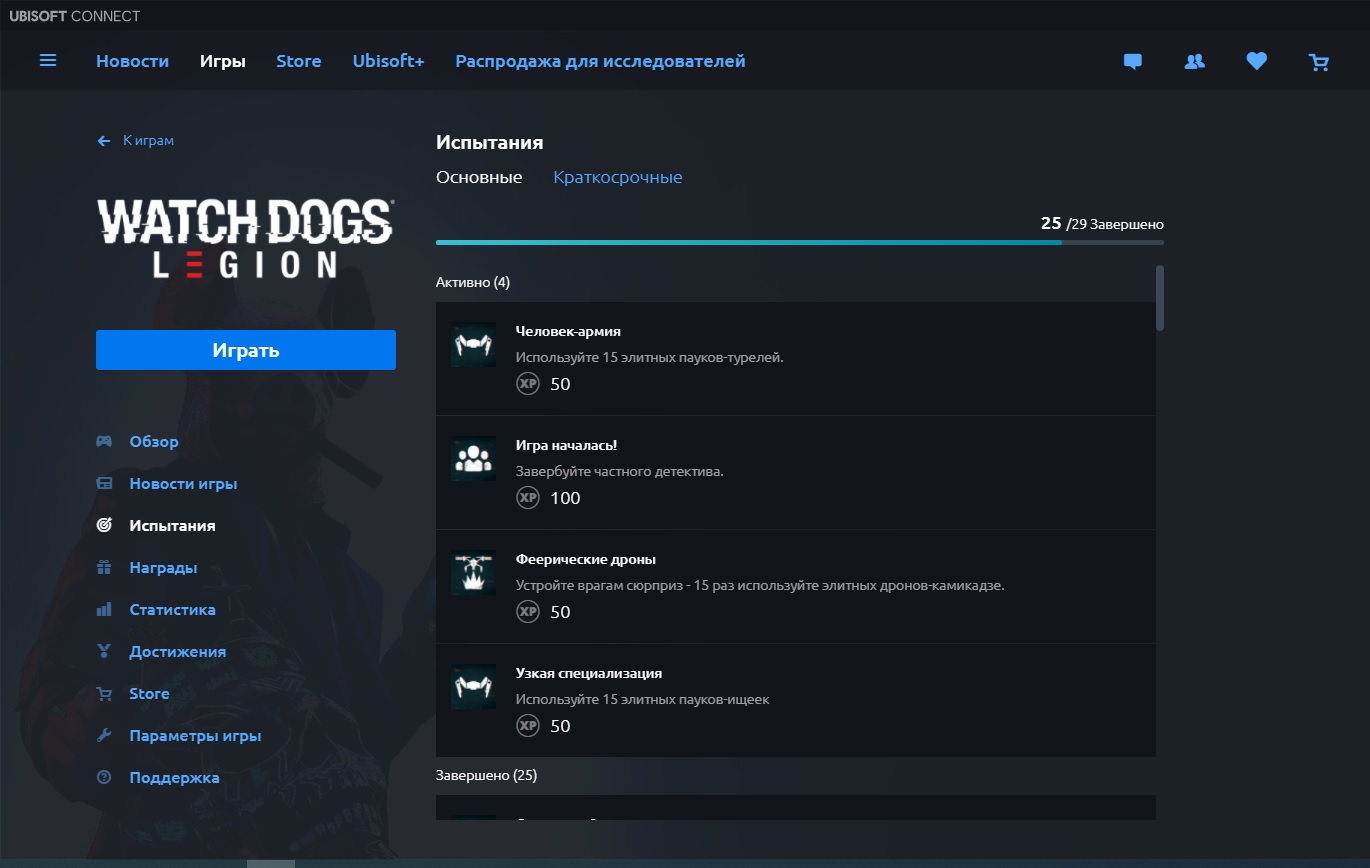Click the bar chart icon next to Статистика
The height and width of the screenshot is (868, 1370).
pos(104,610)
